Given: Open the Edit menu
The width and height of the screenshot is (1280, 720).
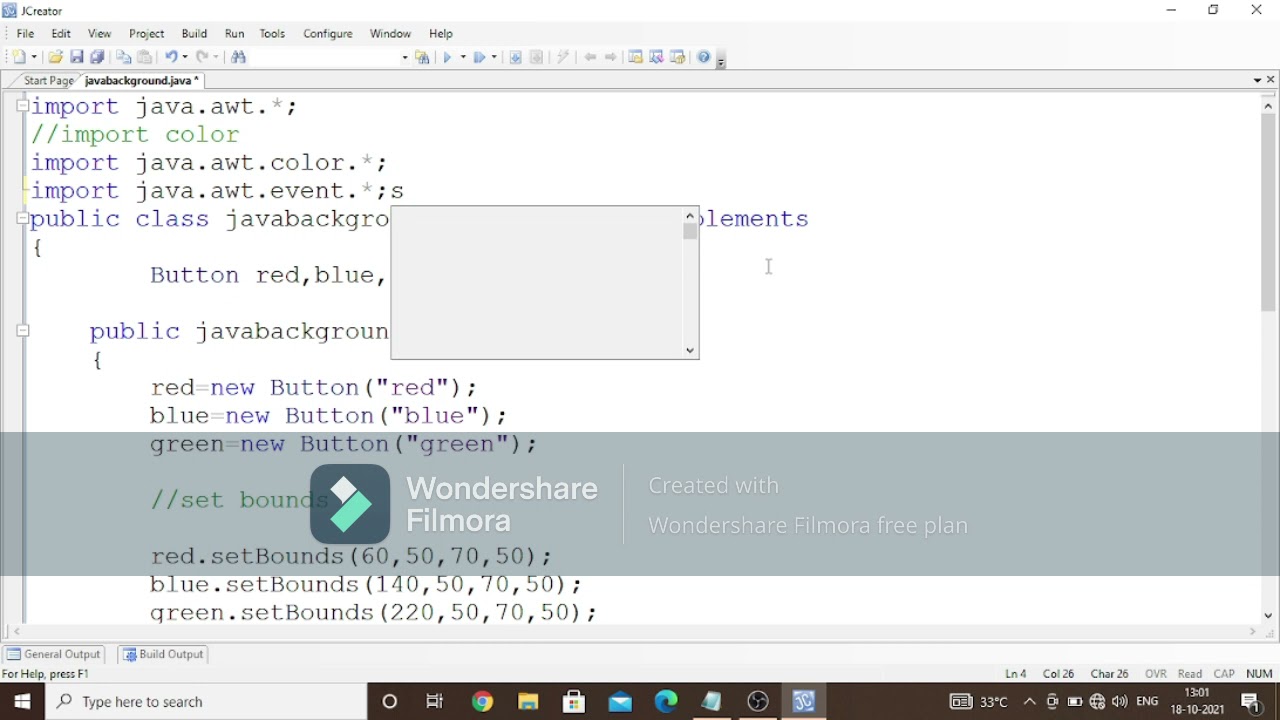Looking at the screenshot, I should 61,33.
